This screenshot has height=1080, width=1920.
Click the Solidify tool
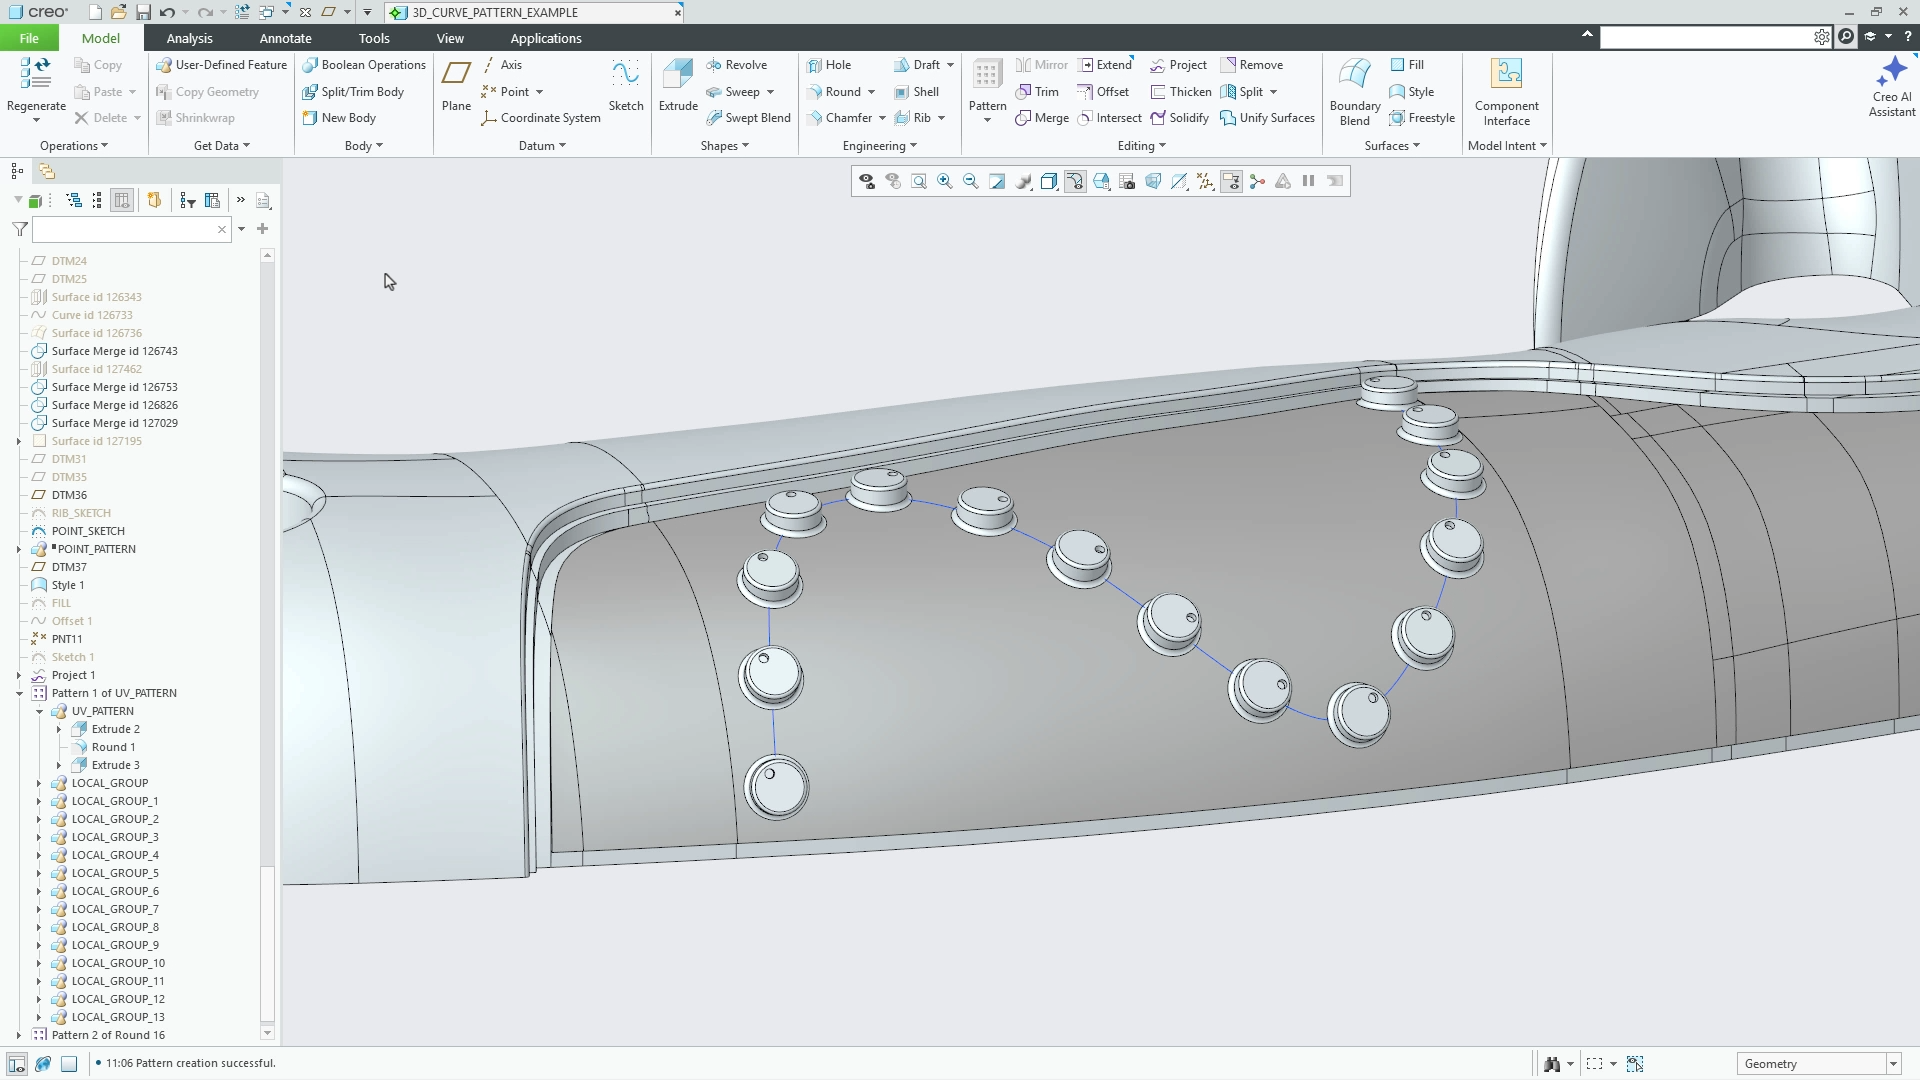[x=1179, y=118]
